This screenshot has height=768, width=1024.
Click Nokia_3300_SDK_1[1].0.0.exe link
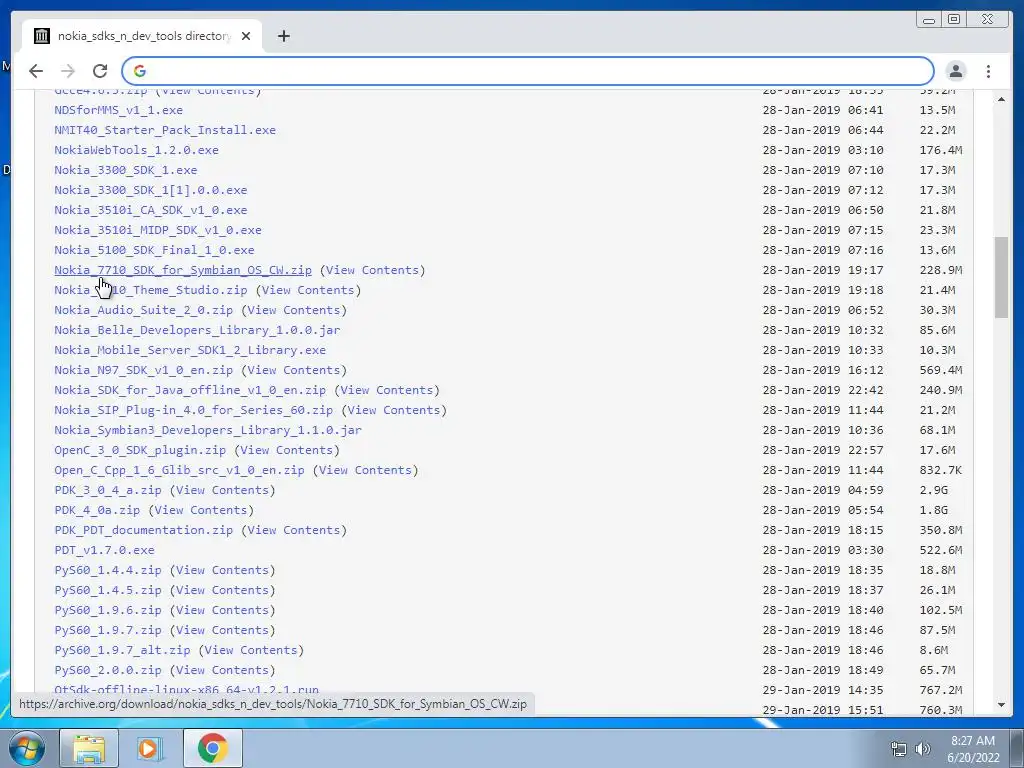point(150,190)
